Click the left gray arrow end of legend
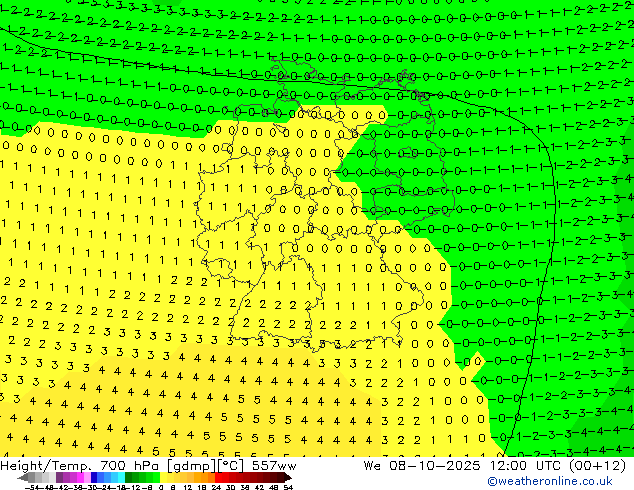634x490 pixels. point(23,477)
